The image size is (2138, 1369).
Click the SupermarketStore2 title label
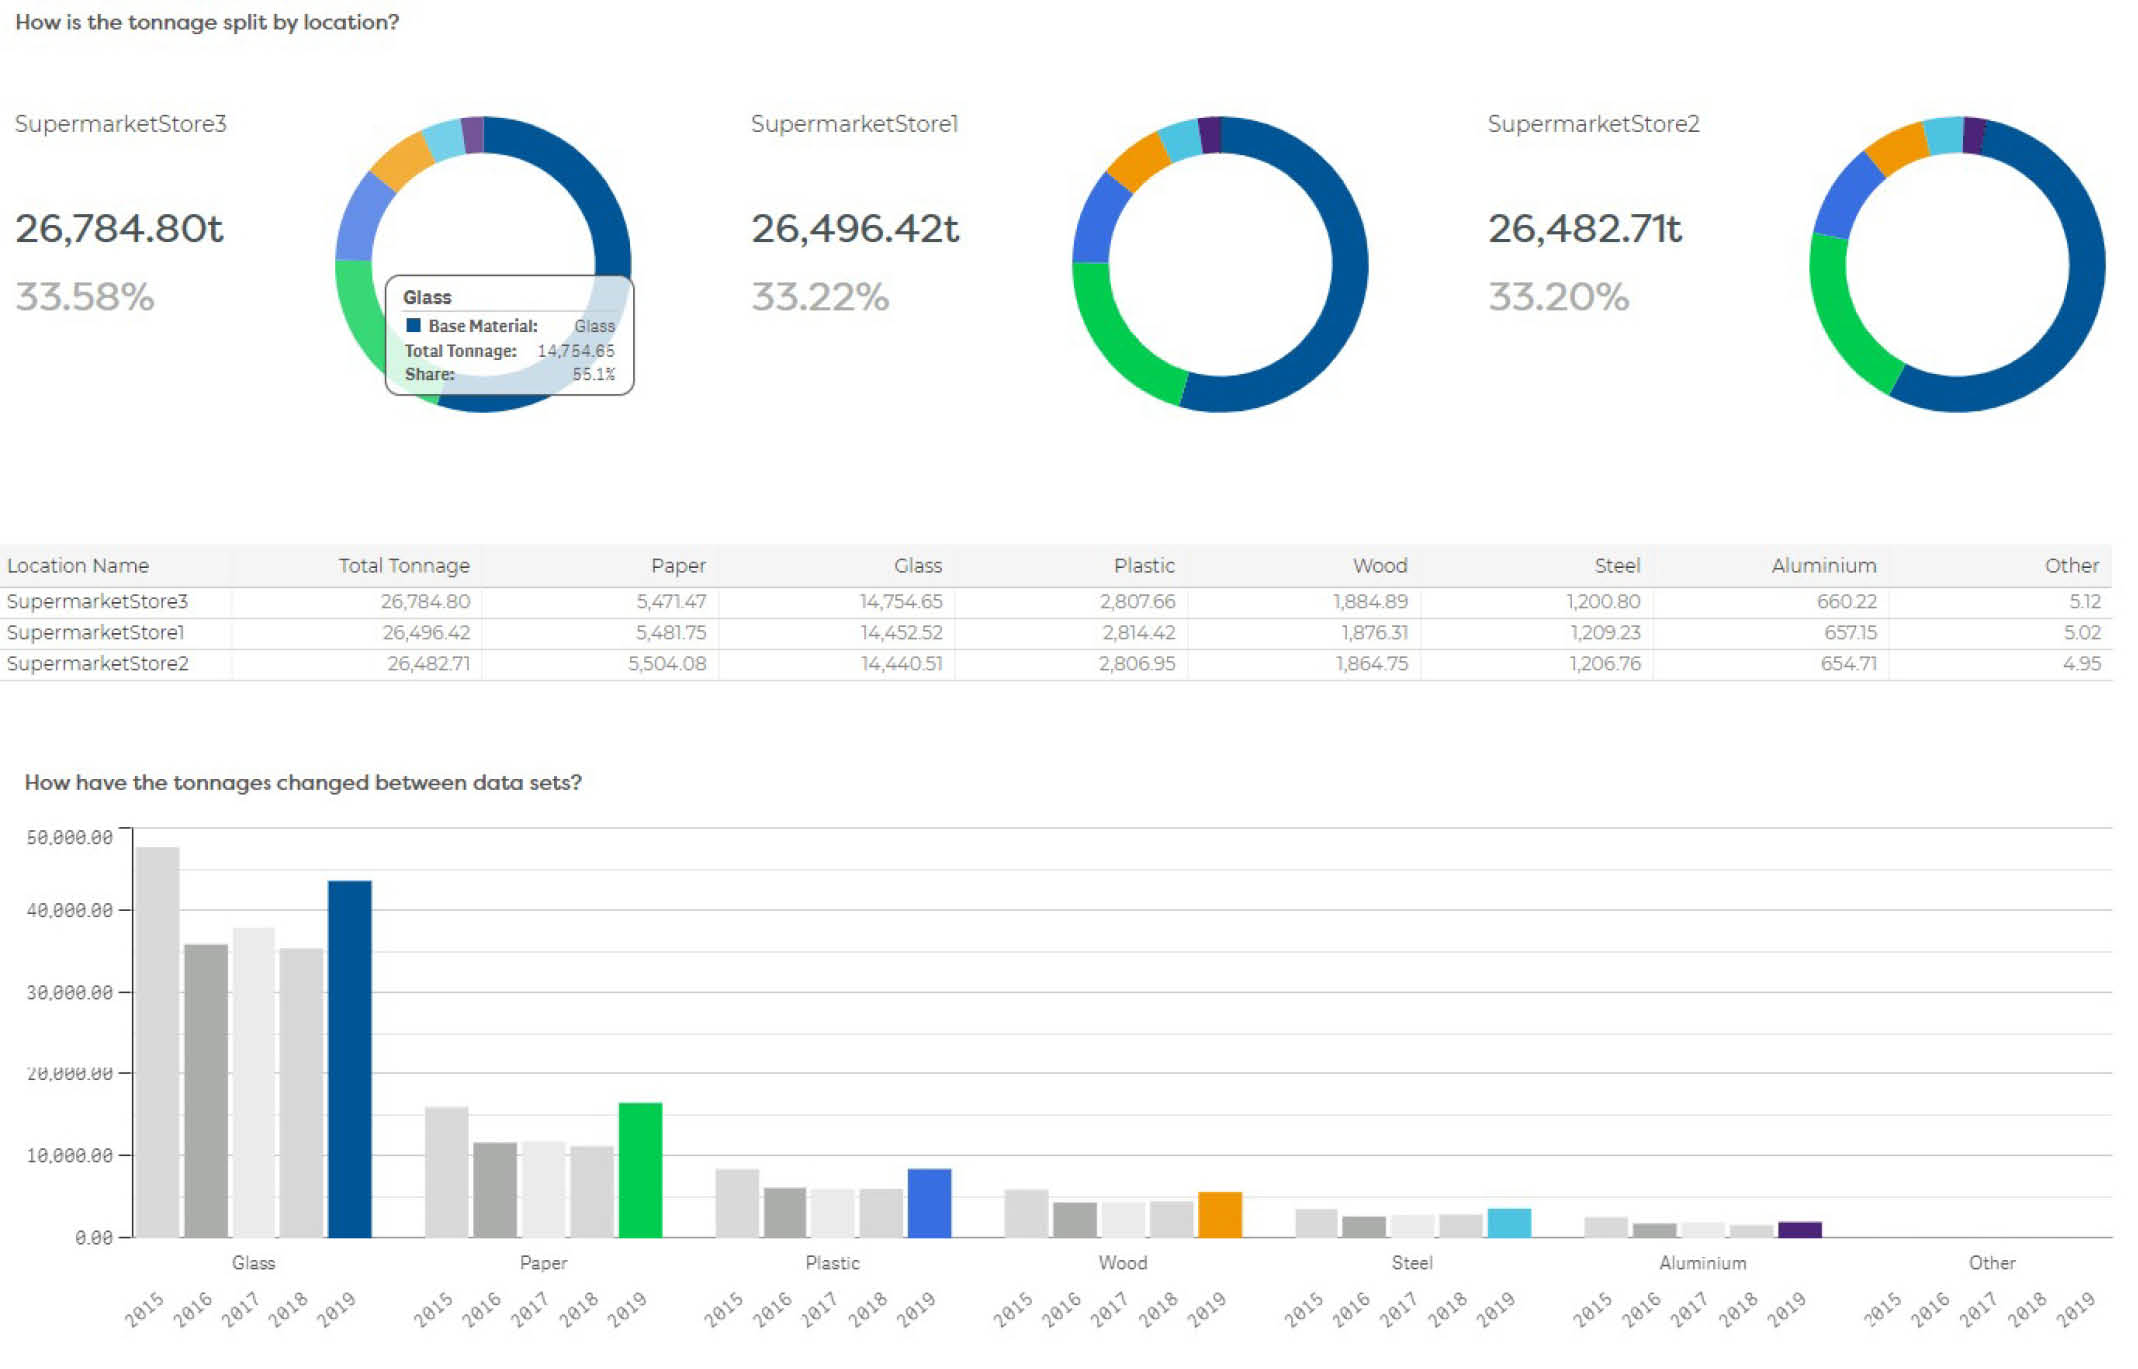click(x=1592, y=123)
